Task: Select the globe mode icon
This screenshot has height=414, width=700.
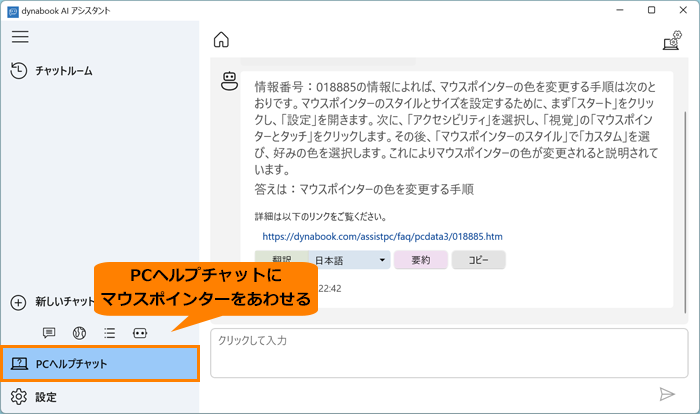Action: point(79,333)
